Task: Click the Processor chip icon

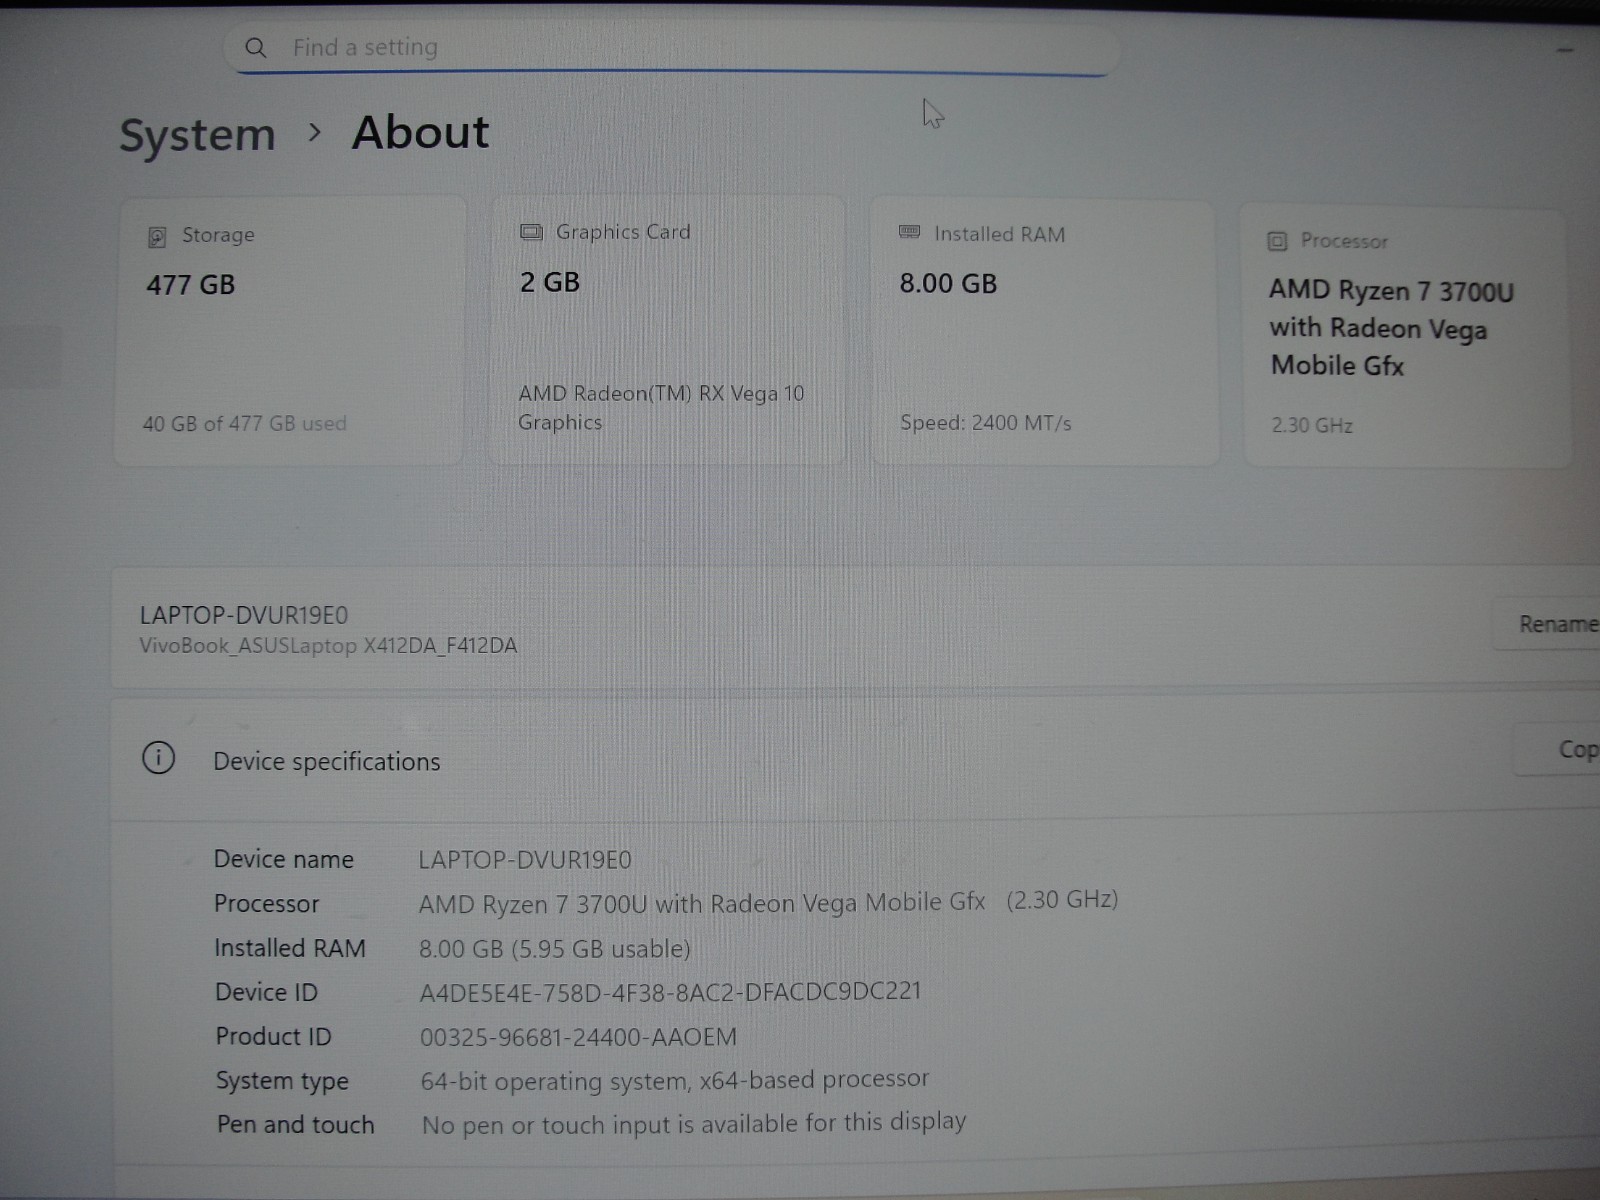Action: coord(1277,241)
